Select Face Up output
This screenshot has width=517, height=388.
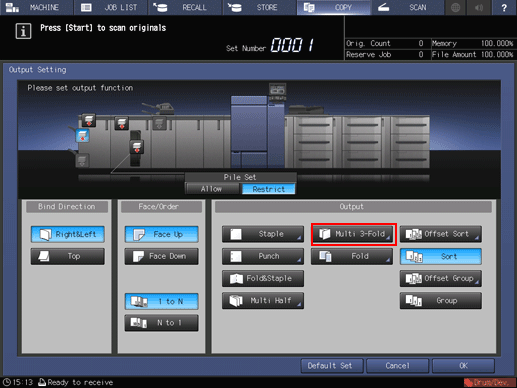(x=161, y=234)
